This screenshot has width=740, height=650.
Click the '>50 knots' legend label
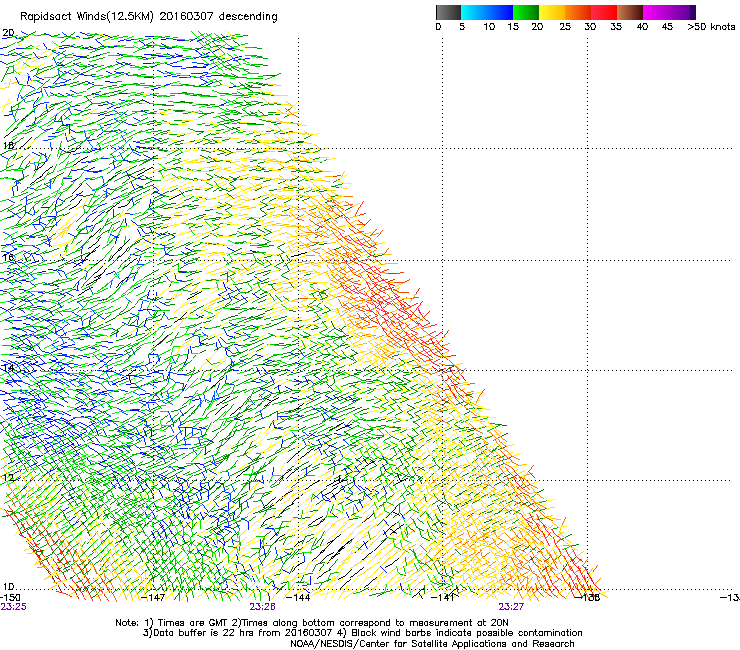711,26
